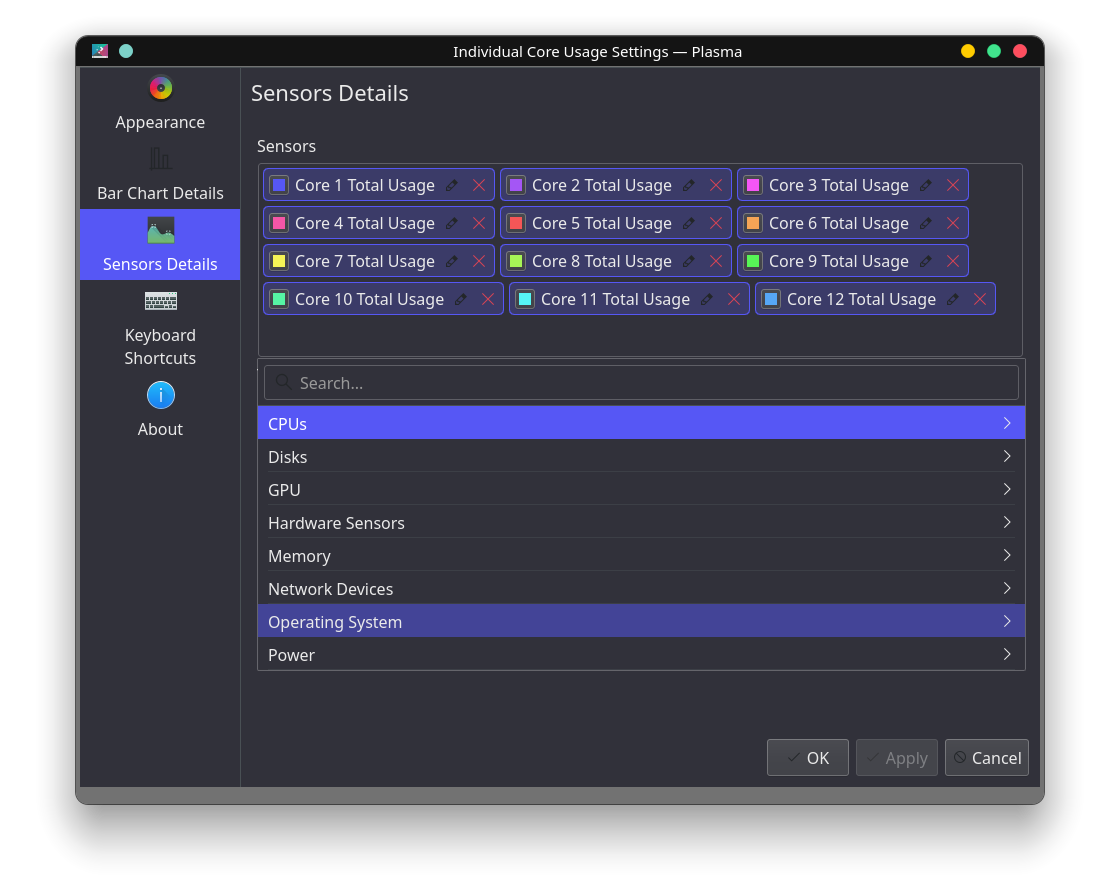
Task: Expand the GPU sensor category
Action: [x=640, y=489]
